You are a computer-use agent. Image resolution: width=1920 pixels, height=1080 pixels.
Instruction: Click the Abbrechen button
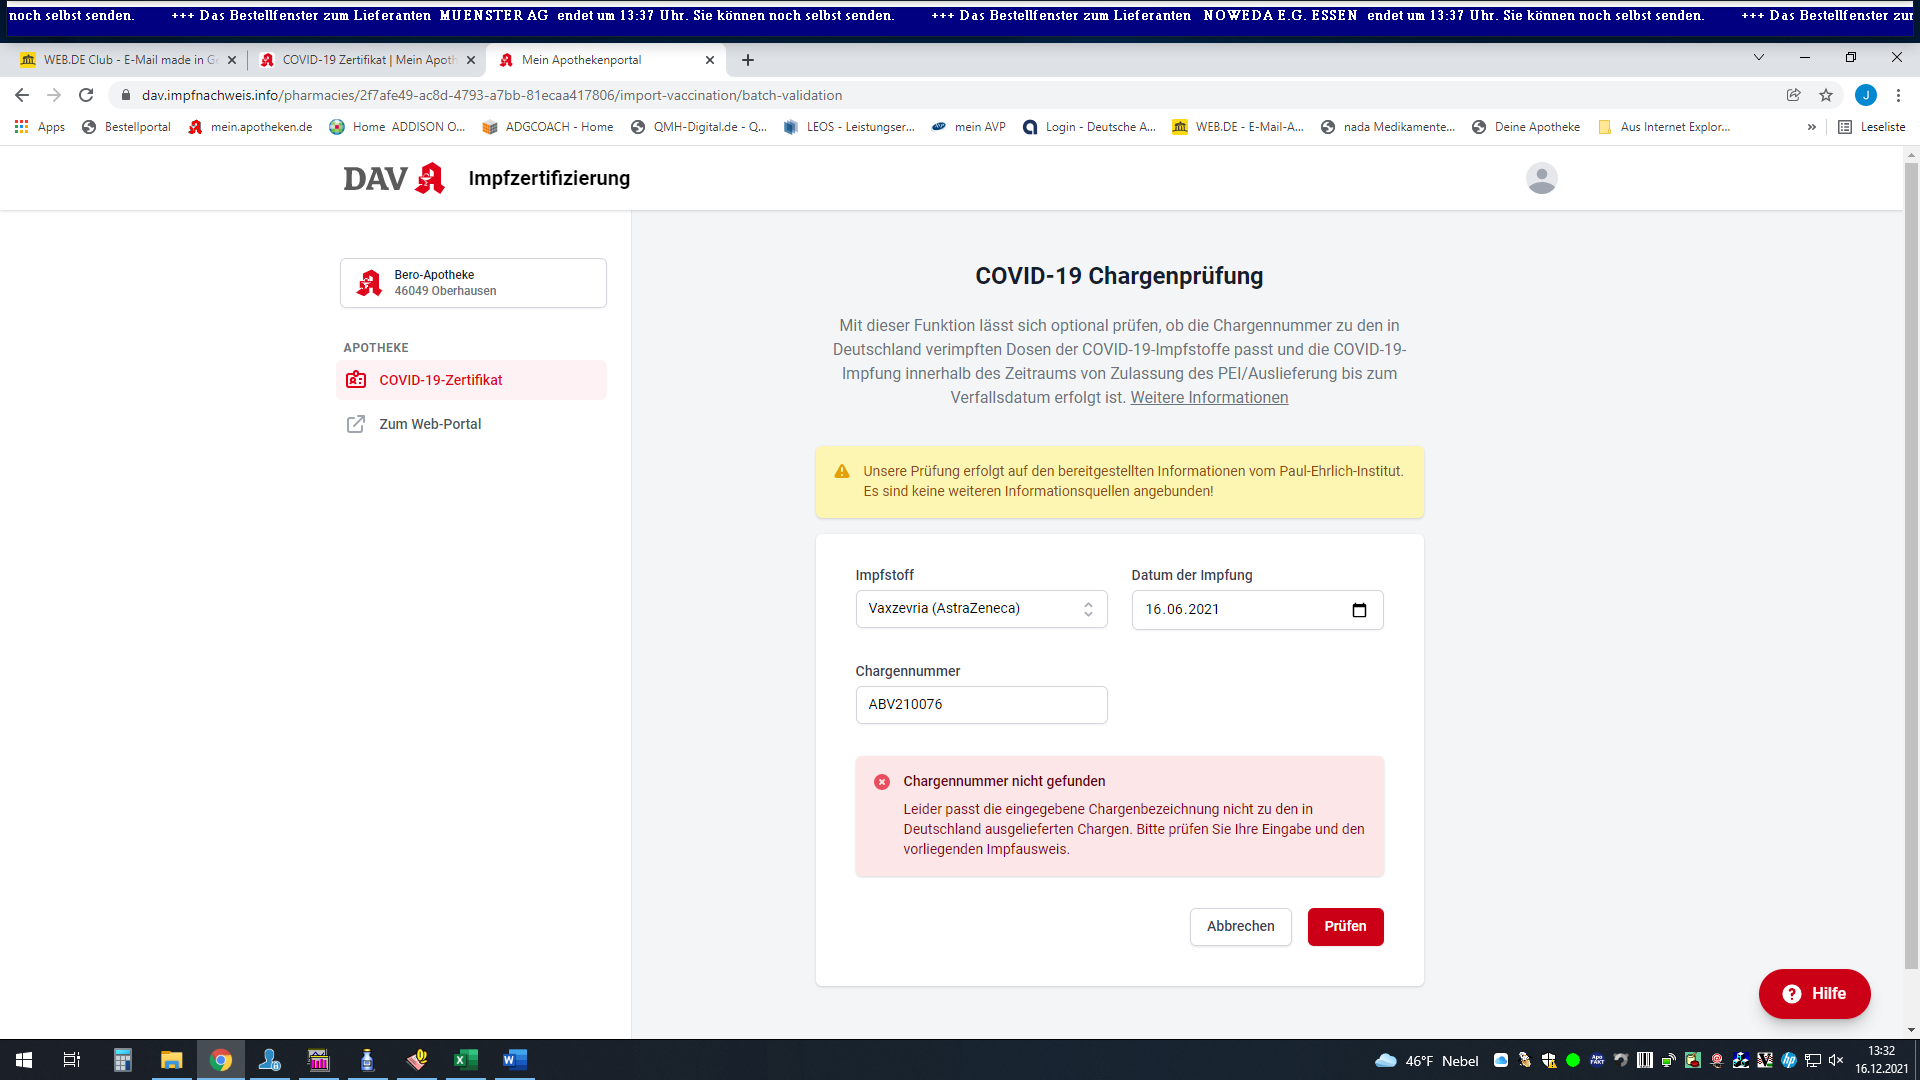[x=1240, y=927]
